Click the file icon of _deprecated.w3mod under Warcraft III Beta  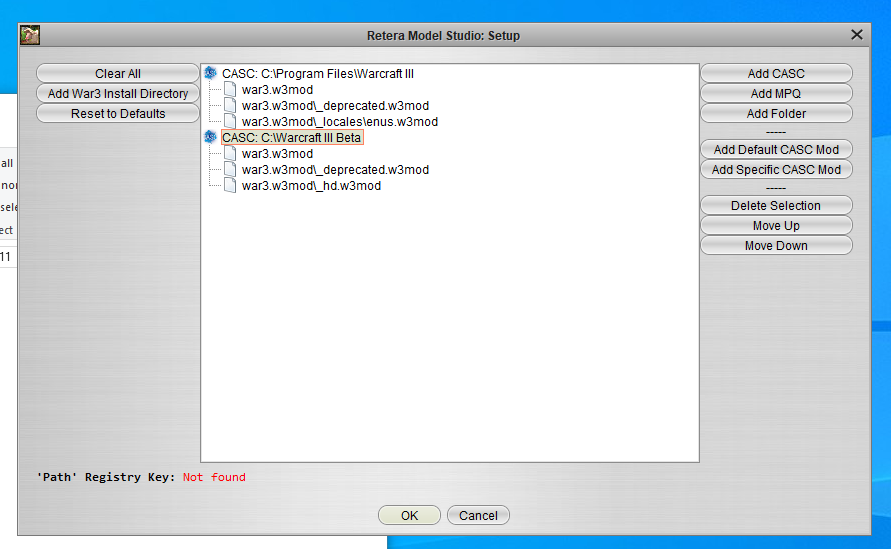[x=230, y=169]
